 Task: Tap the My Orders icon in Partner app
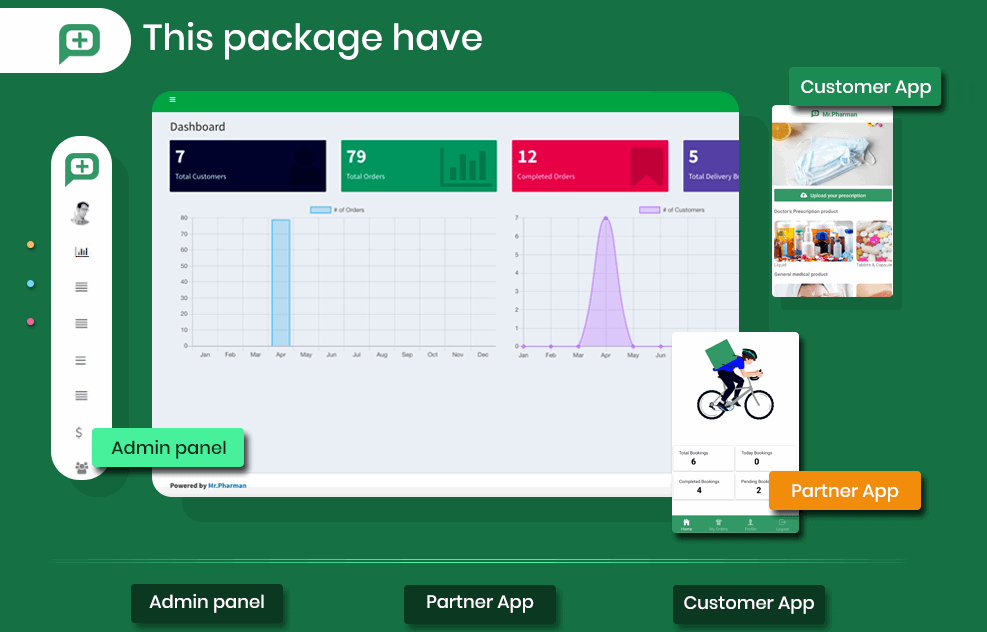718,524
